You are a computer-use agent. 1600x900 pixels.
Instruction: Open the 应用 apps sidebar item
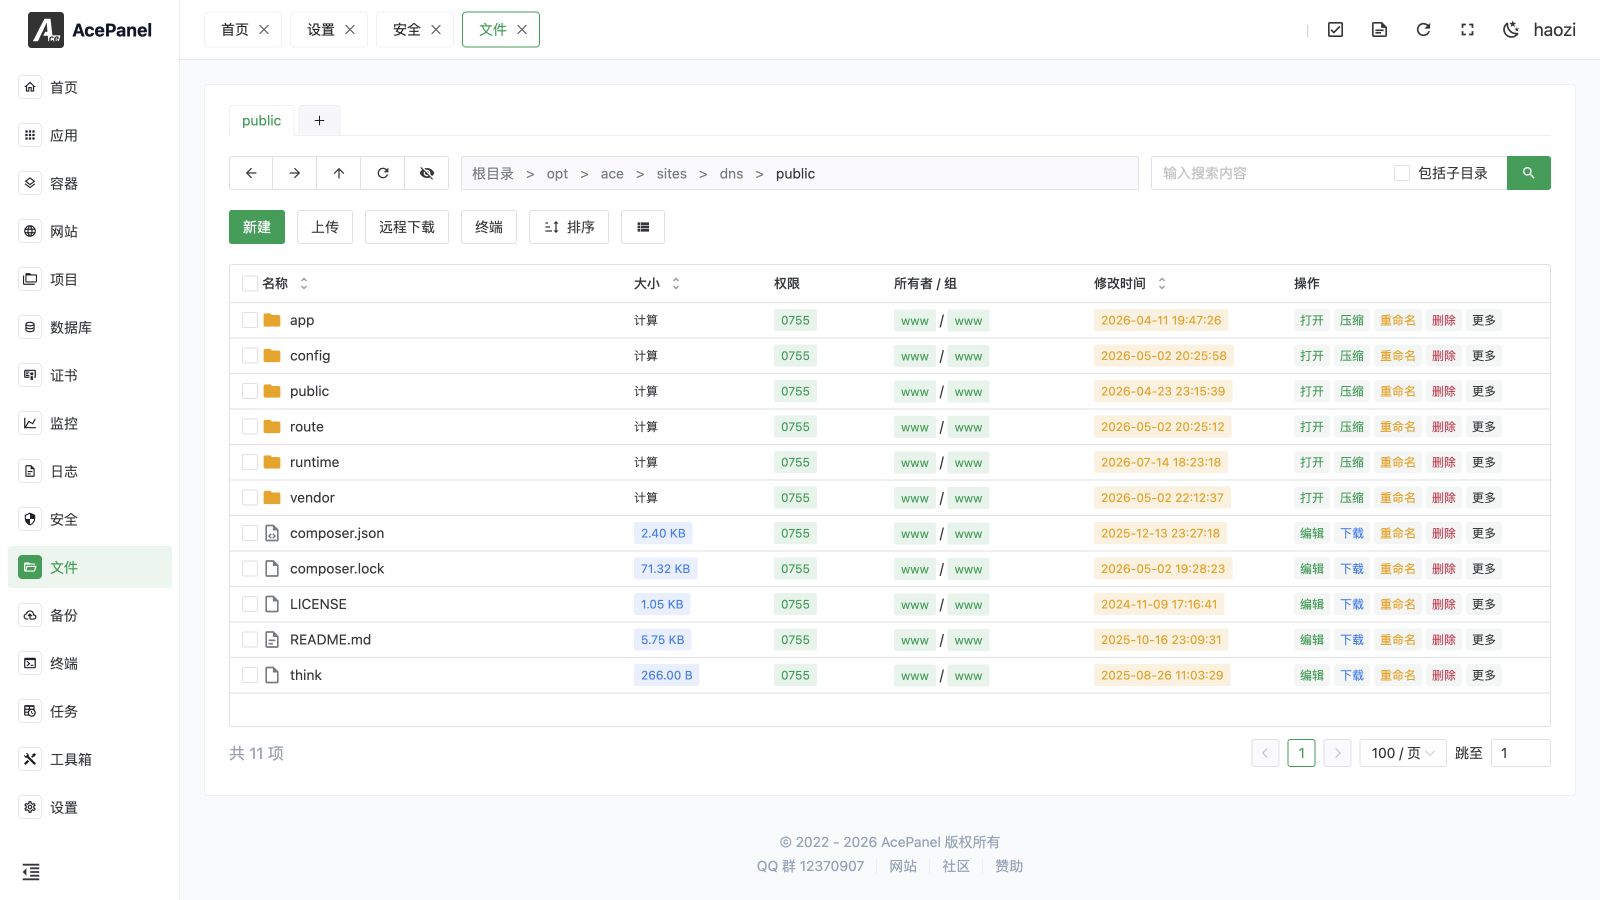(x=90, y=135)
